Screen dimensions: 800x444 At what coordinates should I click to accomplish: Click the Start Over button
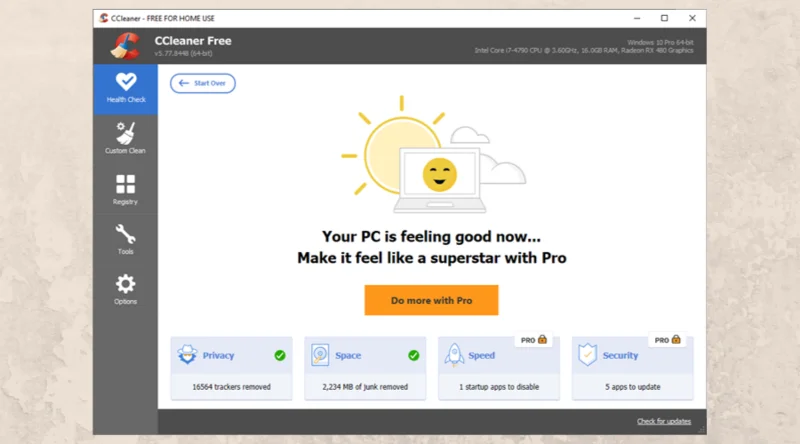coord(203,83)
